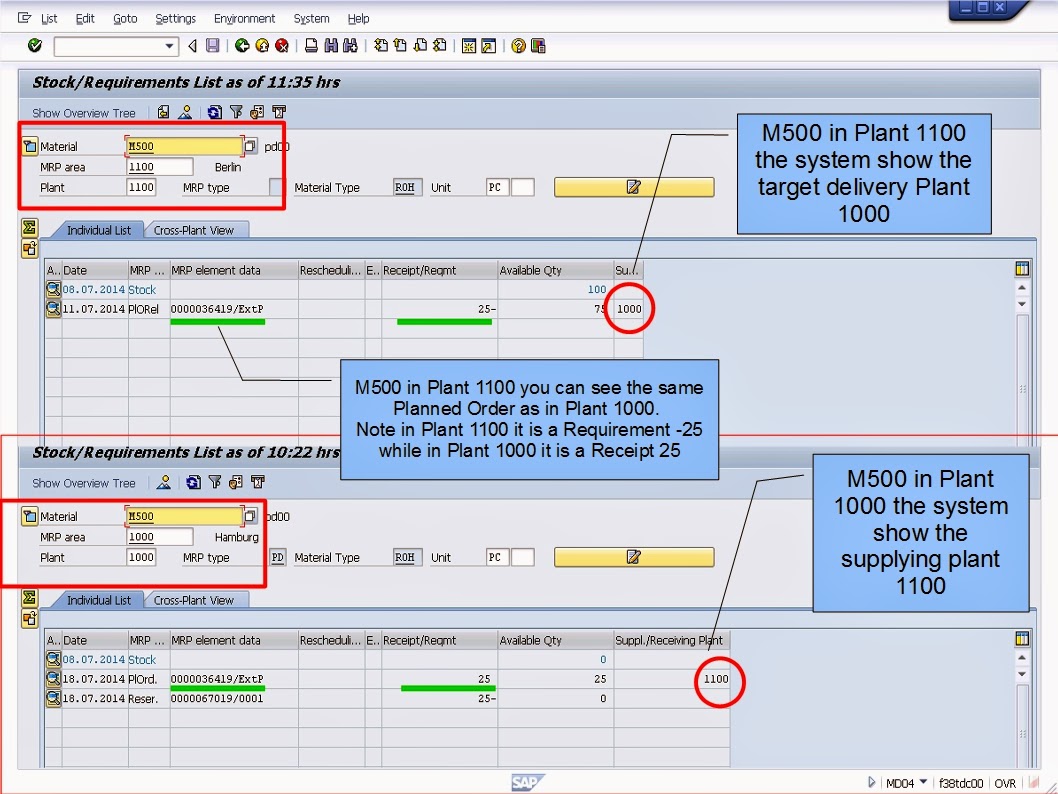
Task: Click the yellow Exit arrow icon
Action: click(262, 46)
